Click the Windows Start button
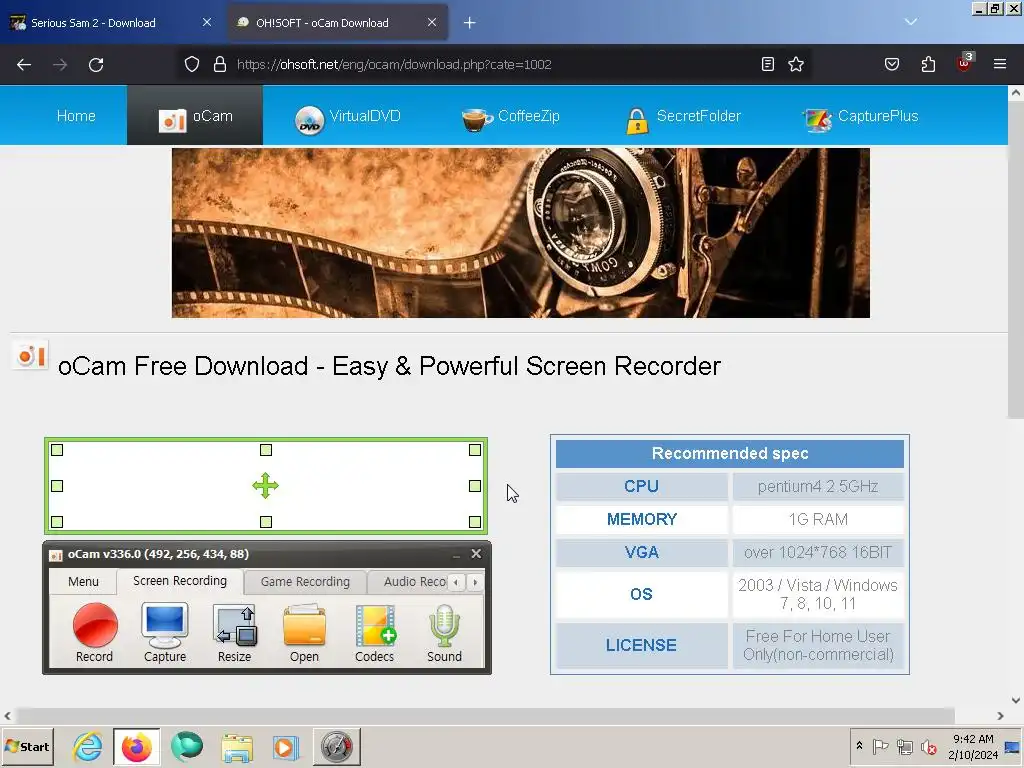The width and height of the screenshot is (1024, 768). coord(27,746)
